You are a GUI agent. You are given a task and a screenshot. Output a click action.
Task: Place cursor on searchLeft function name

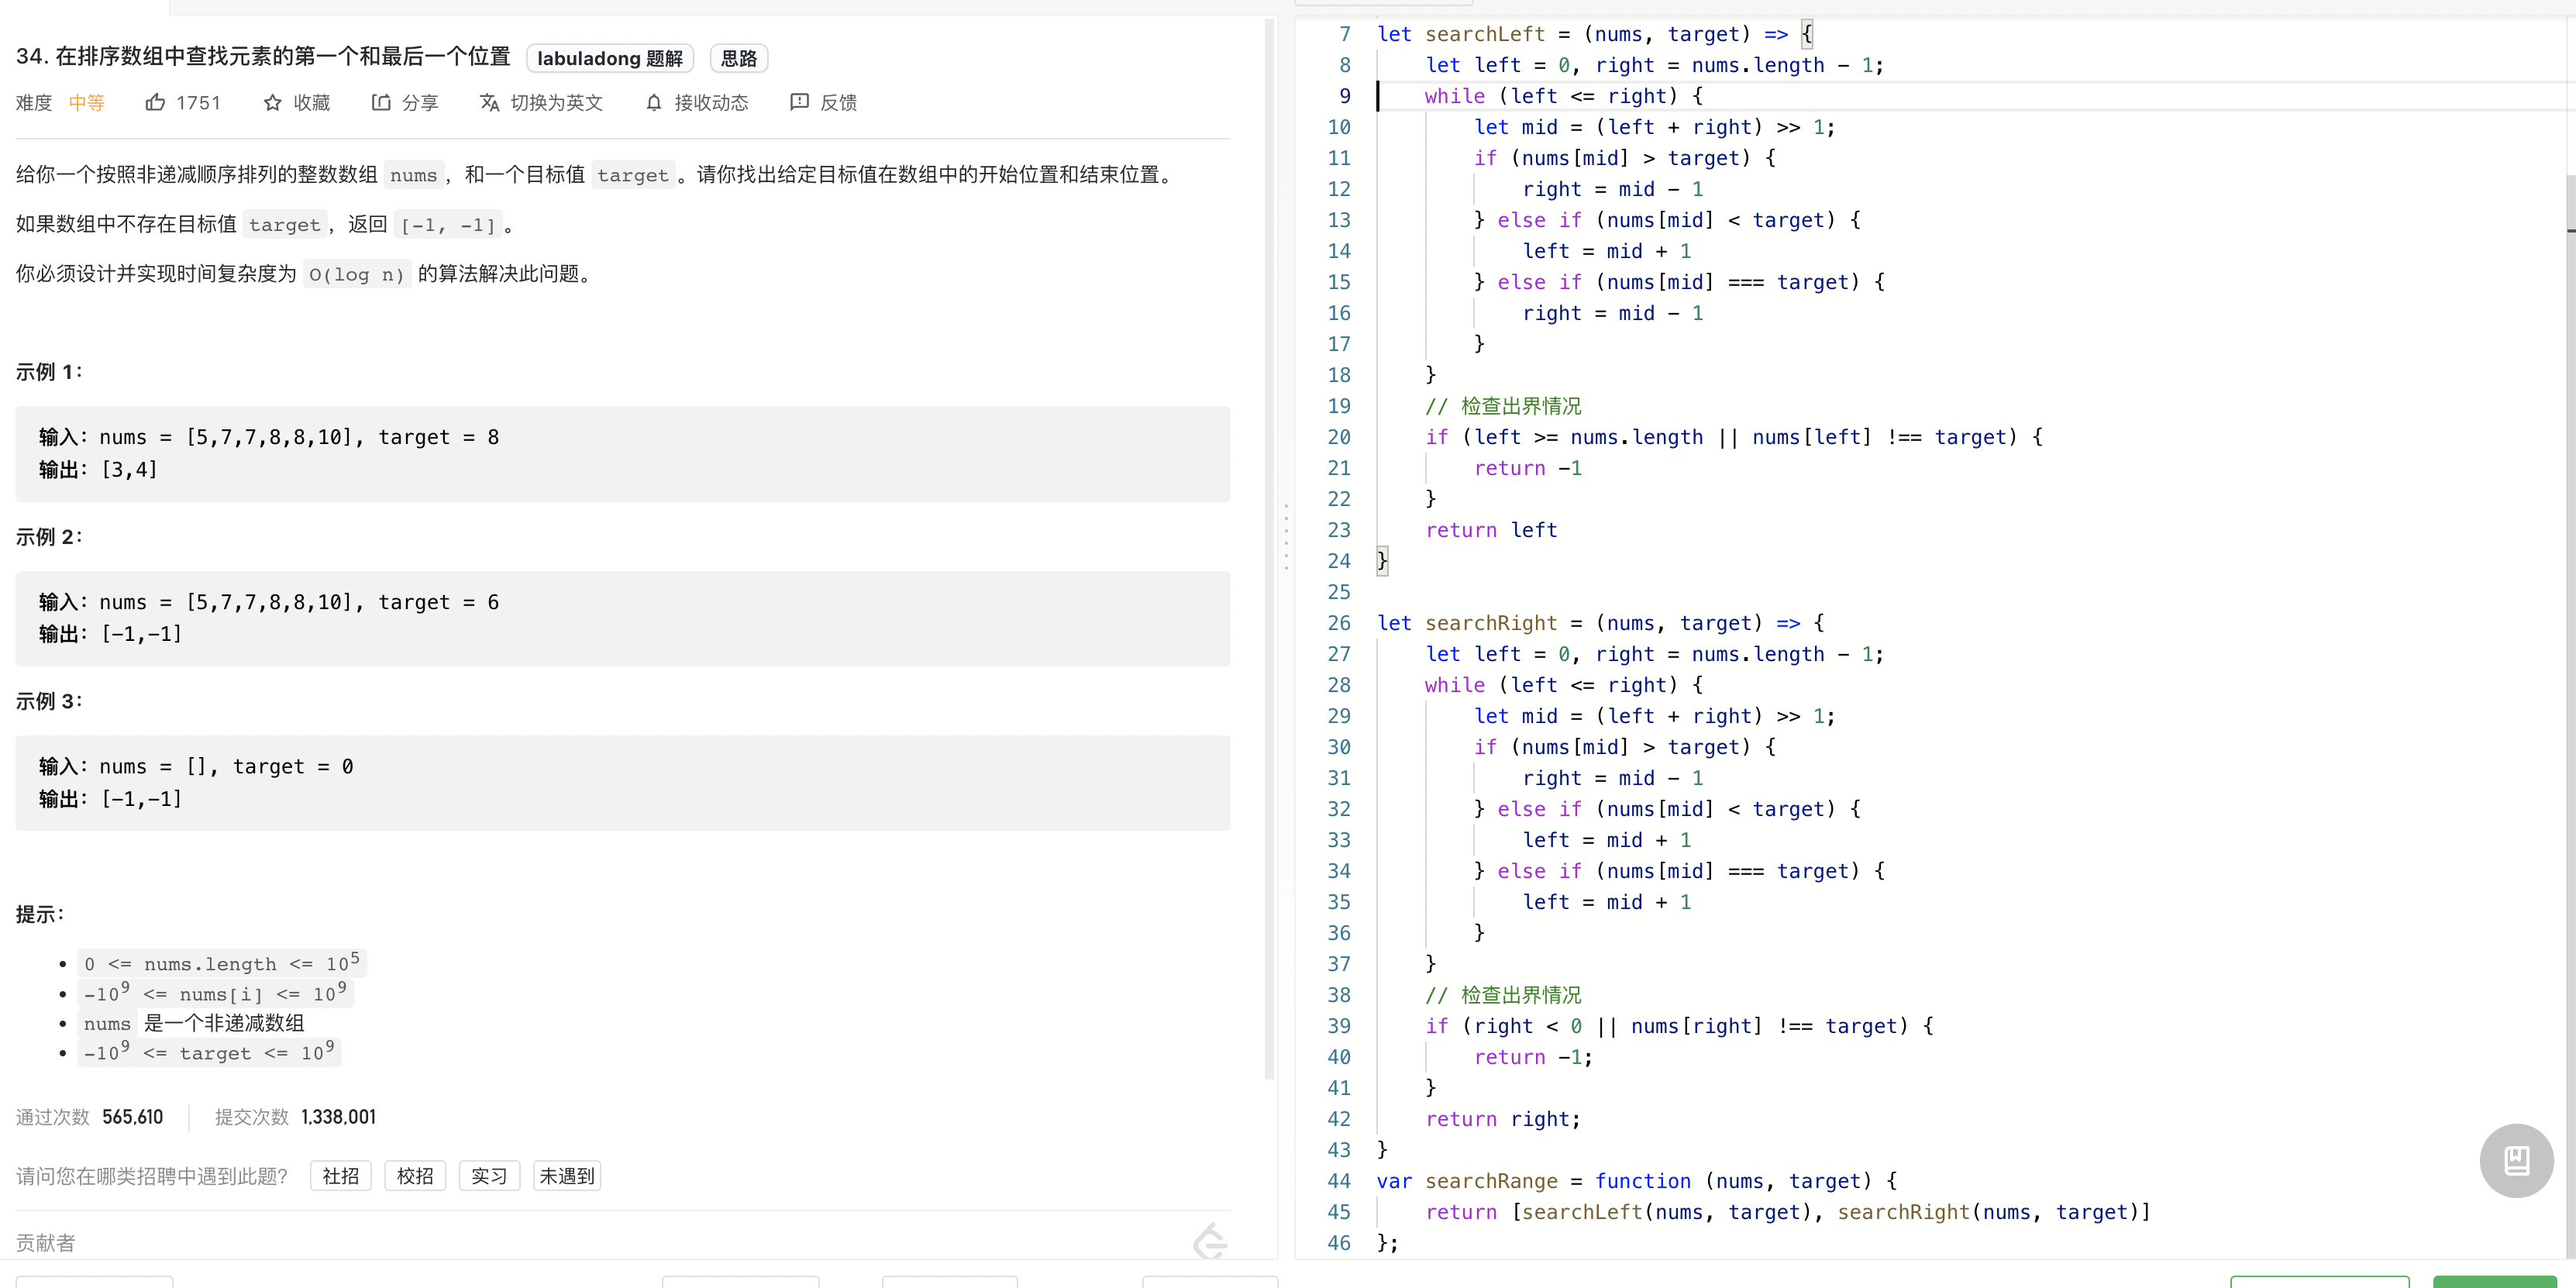tap(1485, 34)
